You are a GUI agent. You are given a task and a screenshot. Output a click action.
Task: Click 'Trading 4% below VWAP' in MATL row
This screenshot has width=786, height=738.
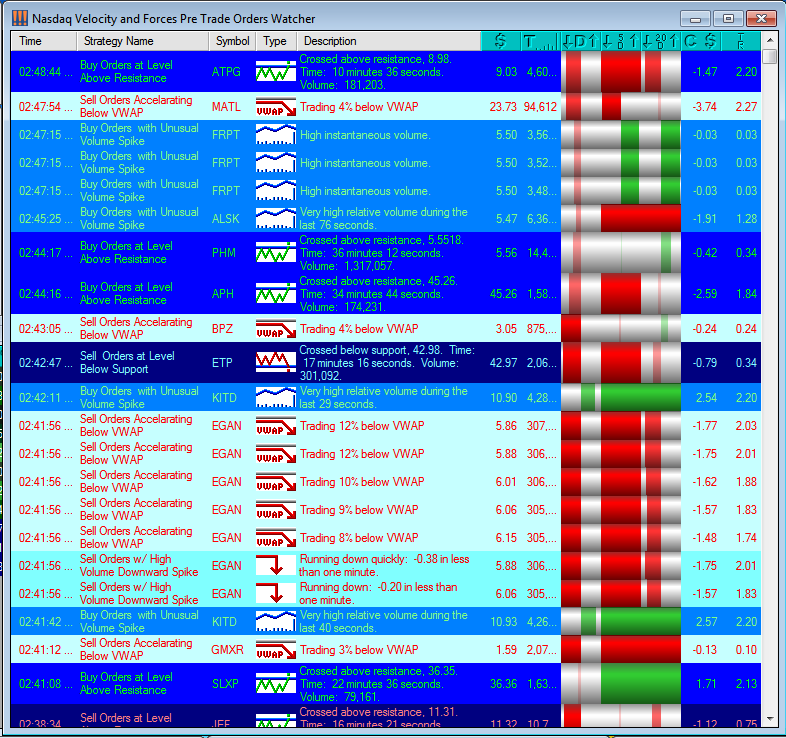tap(359, 107)
